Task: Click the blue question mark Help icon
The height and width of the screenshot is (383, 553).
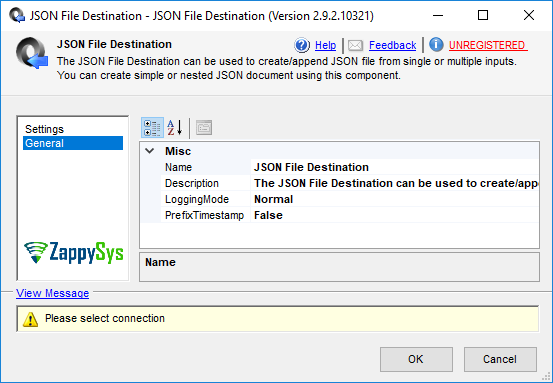Action: click(302, 45)
